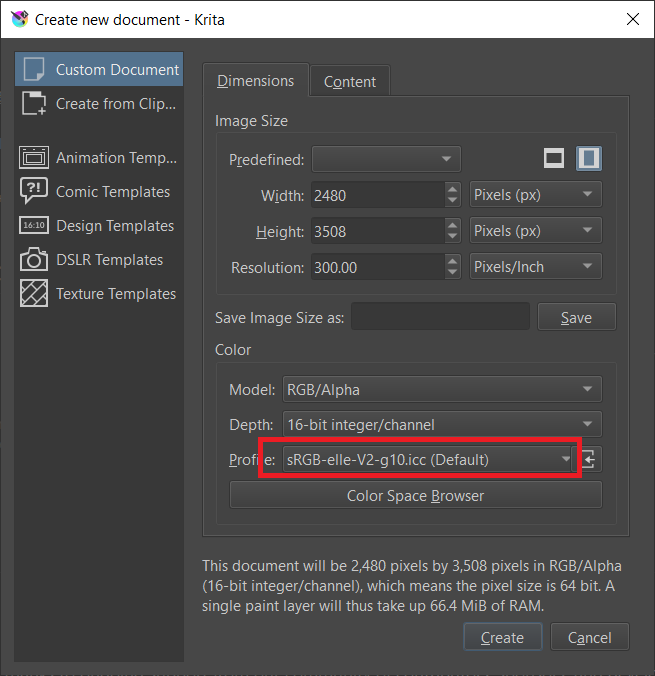Select the Custom Document option
The width and height of the screenshot is (655, 676).
click(x=99, y=69)
